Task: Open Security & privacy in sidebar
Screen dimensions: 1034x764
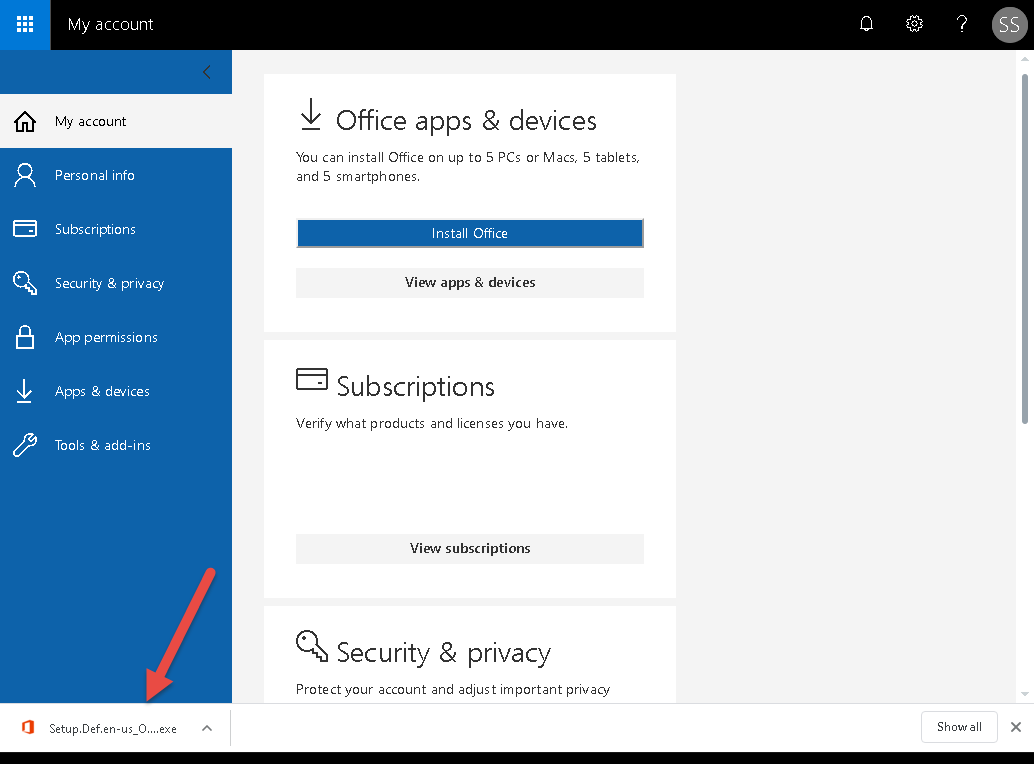Action: click(116, 283)
